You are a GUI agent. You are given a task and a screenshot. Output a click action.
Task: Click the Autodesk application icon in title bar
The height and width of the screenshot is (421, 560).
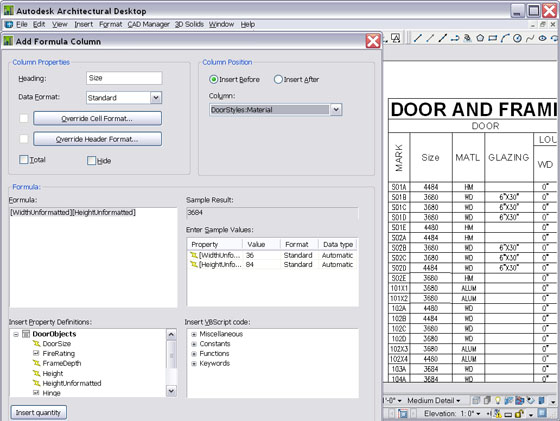point(9,11)
